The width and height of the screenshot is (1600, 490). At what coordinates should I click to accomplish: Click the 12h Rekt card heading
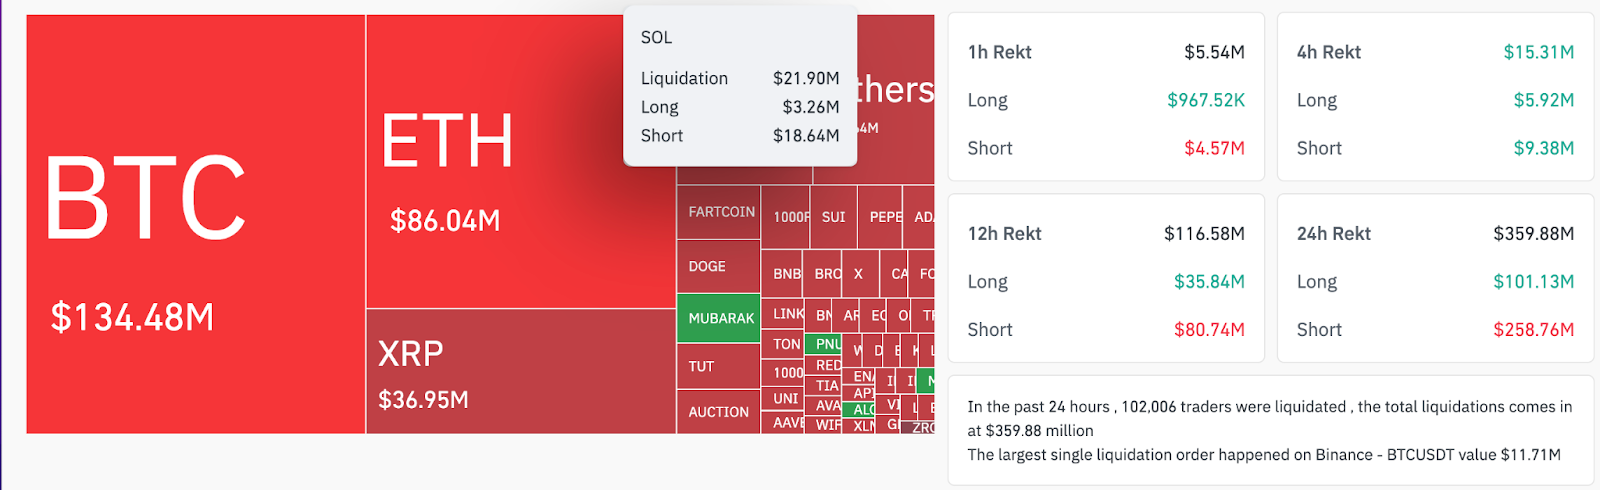[1004, 234]
